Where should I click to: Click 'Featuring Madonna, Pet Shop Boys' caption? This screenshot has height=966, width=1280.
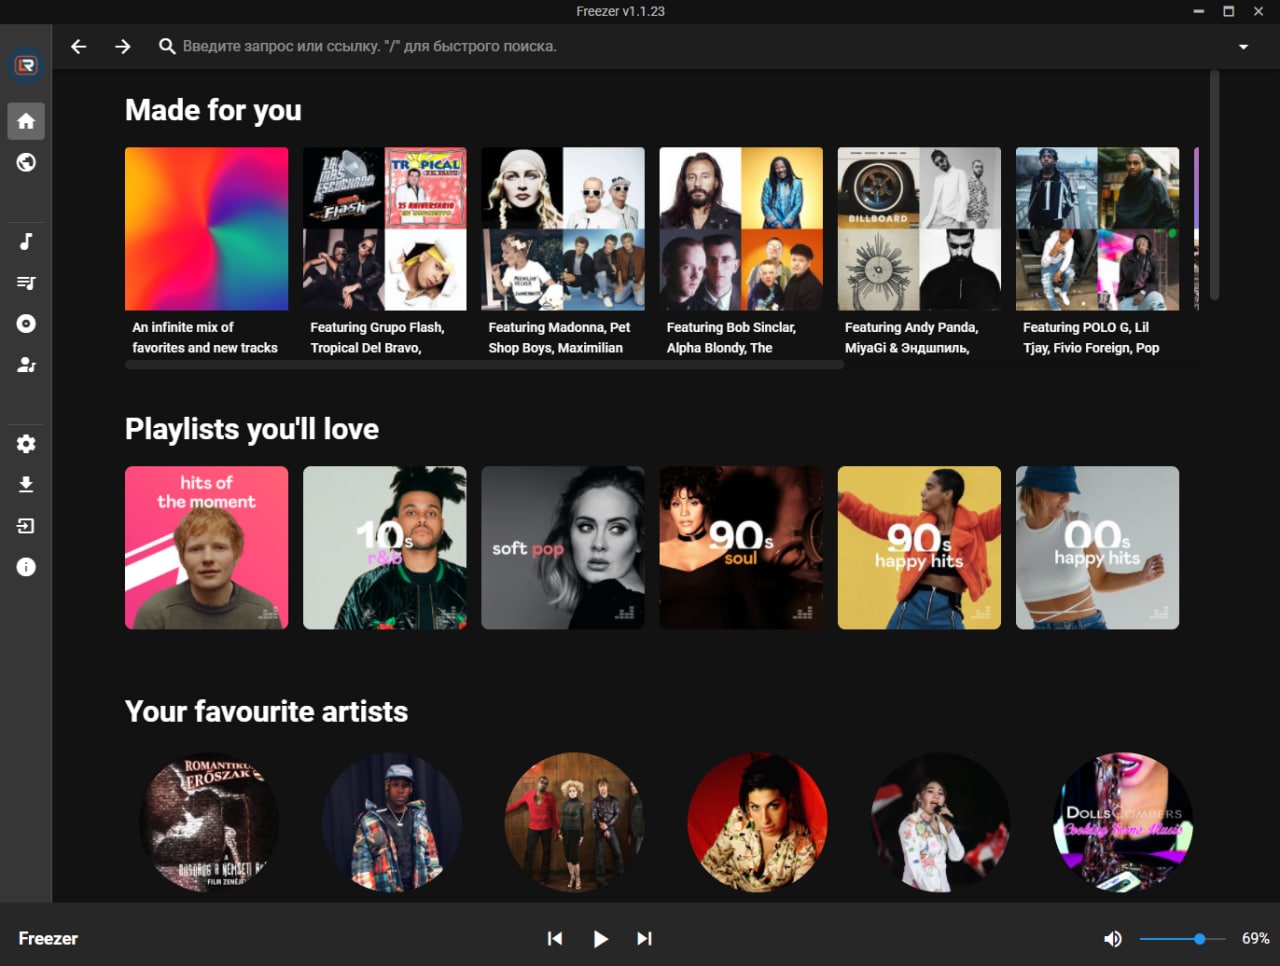click(x=559, y=338)
